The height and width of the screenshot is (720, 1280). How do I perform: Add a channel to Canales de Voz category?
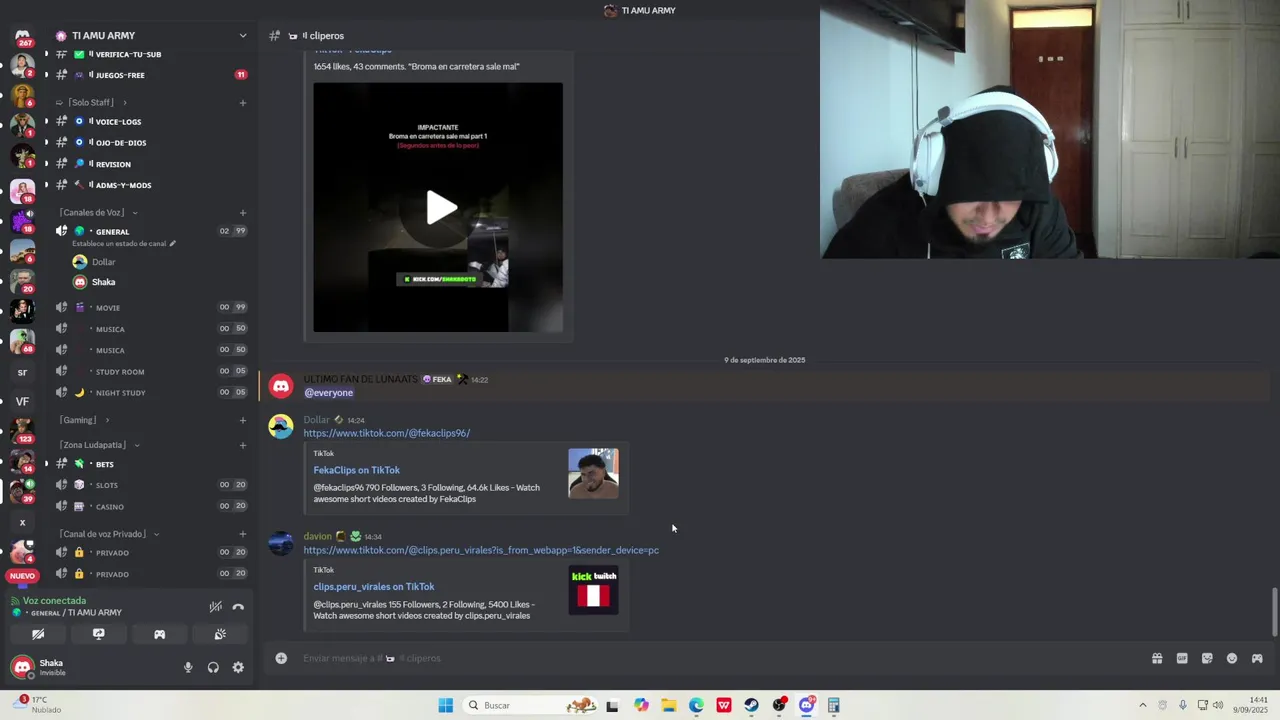pos(242,212)
